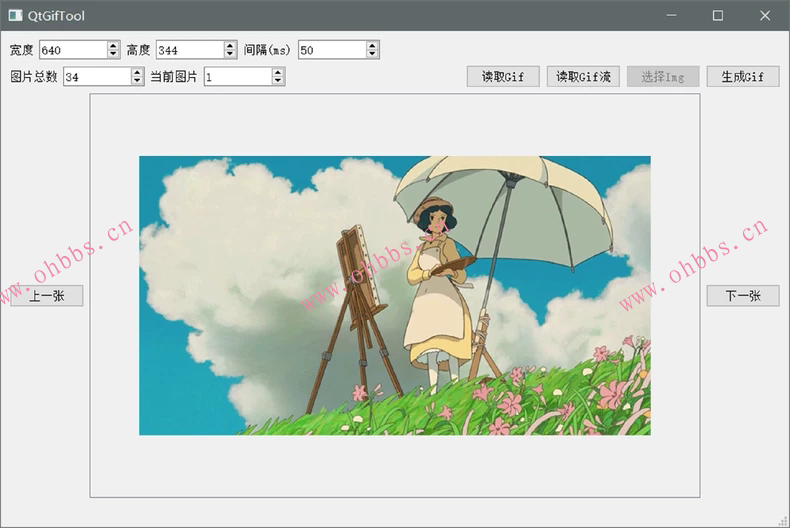The image size is (790, 528).
Task: Increase the 高度 value with up arrow
Action: [x=230, y=45]
